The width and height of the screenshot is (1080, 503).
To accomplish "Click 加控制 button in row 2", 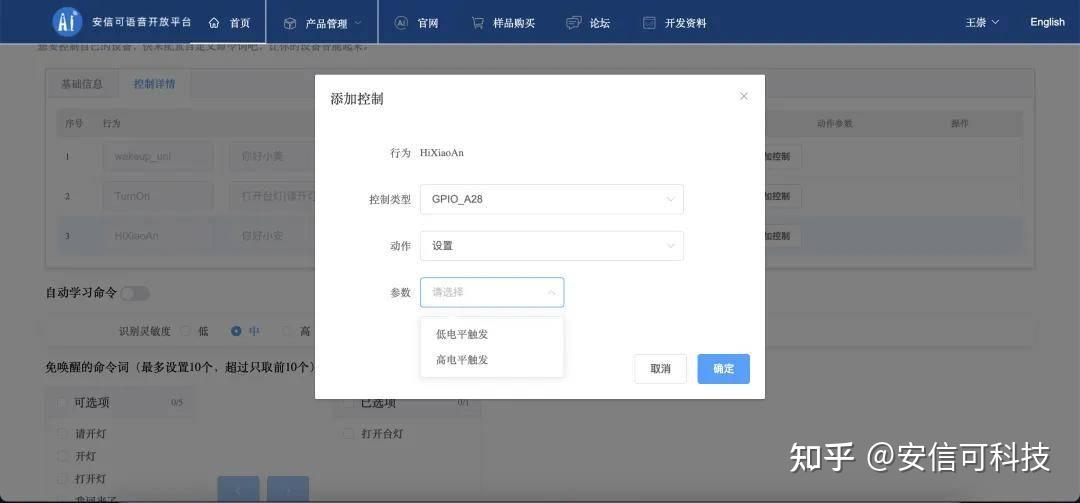I will click(x=782, y=196).
